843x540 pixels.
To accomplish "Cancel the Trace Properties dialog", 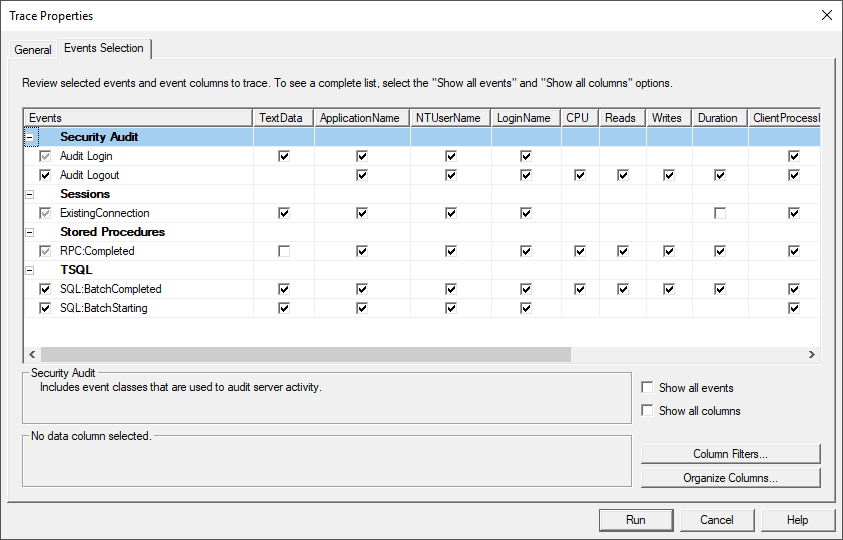I will (x=716, y=520).
